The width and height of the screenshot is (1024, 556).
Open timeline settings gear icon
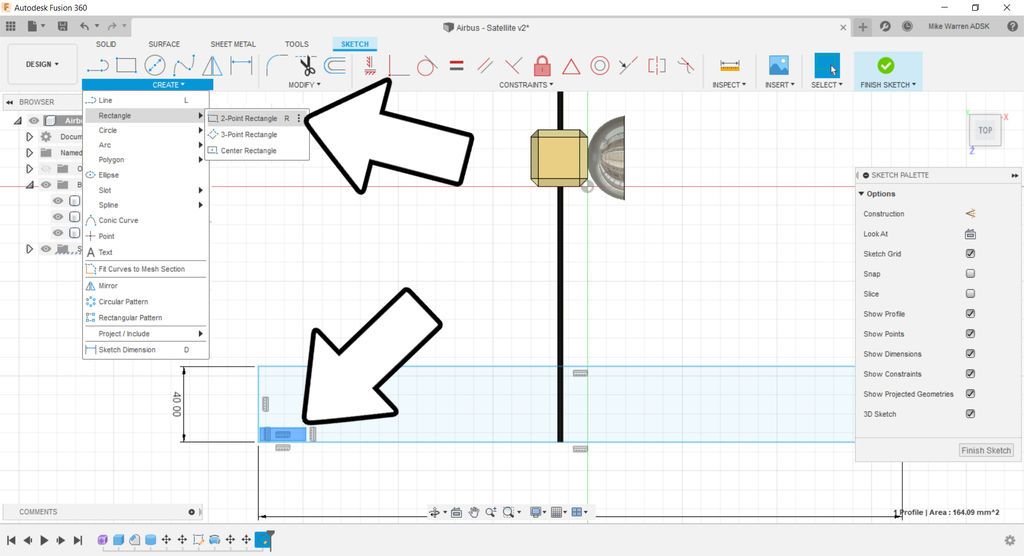(1010, 540)
